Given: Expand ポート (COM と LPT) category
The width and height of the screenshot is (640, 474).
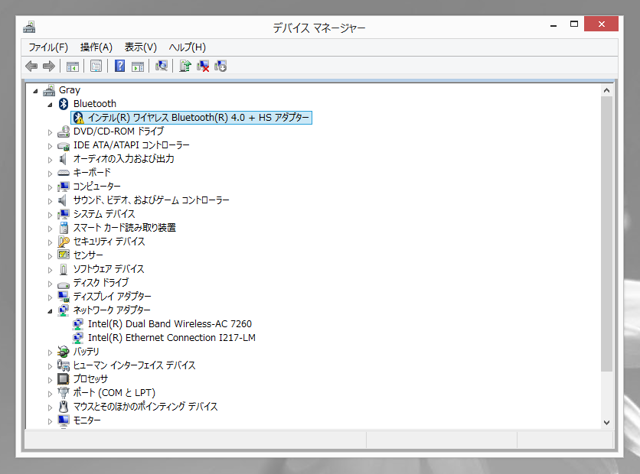Looking at the screenshot, I should point(50,394).
